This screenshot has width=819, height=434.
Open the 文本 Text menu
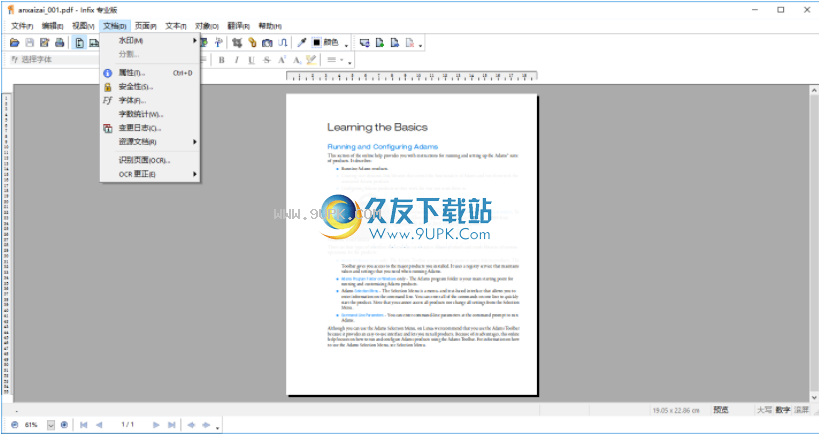point(176,26)
